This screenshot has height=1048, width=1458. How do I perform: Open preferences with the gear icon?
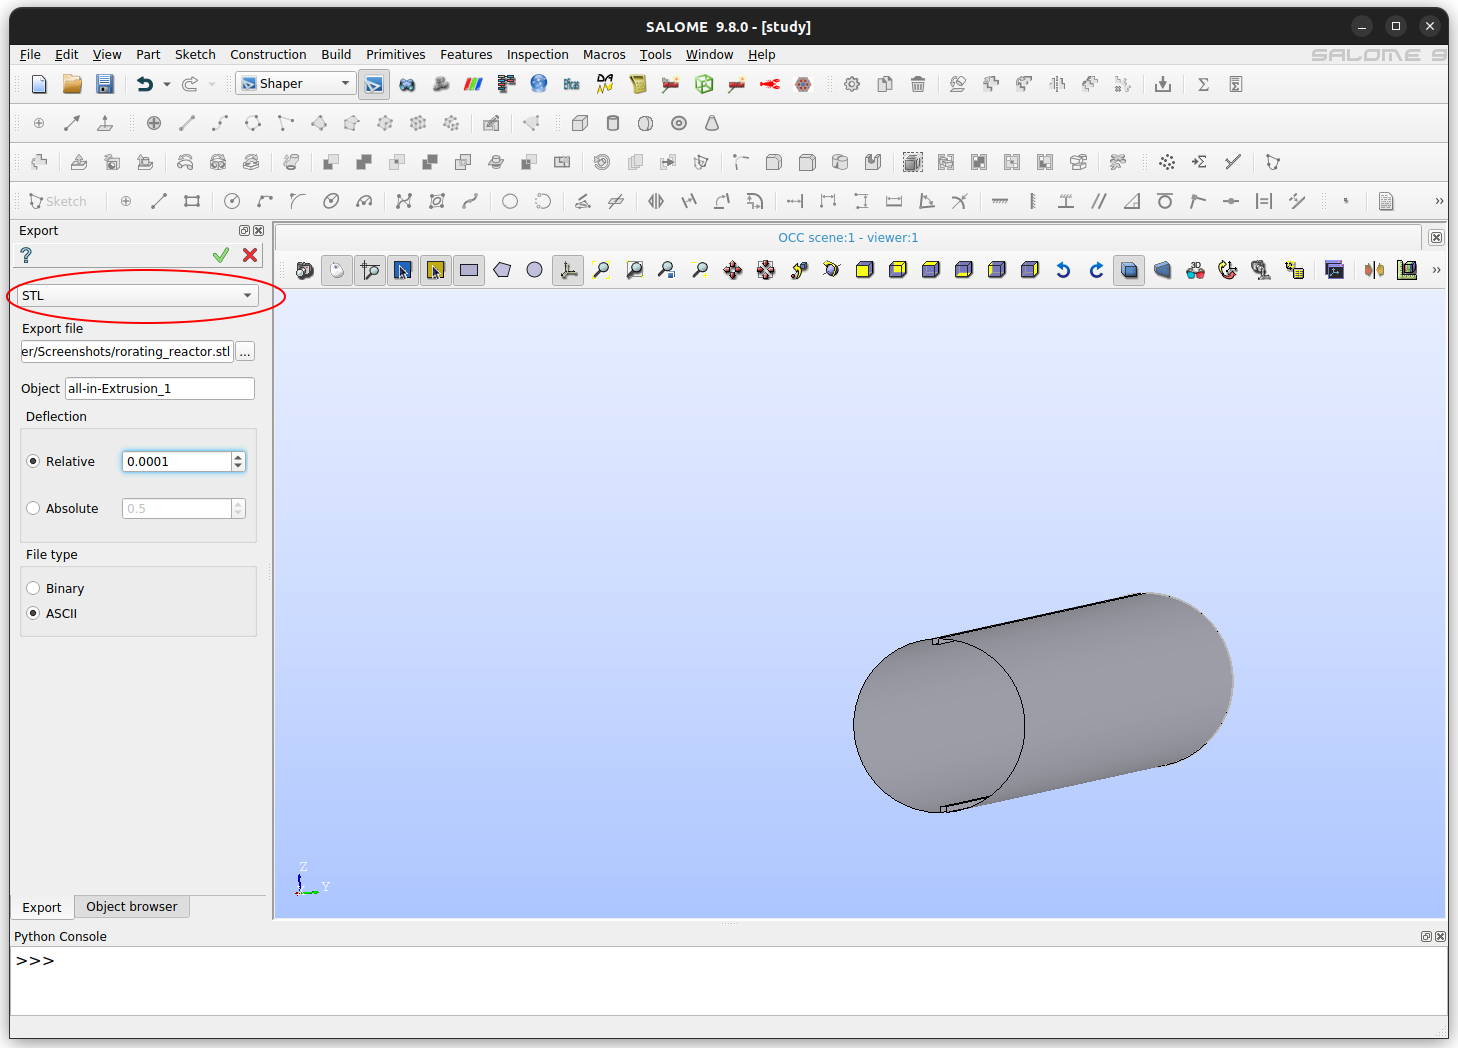click(x=852, y=84)
